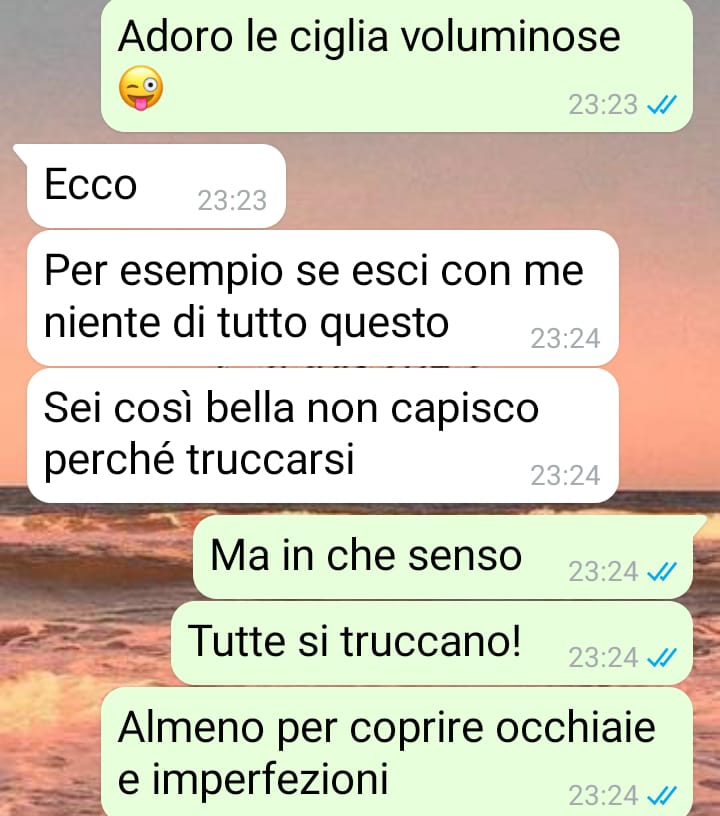Viewport: 720px width, 816px height.
Task: Select the 'Per esempio se esci con me' message
Action: coord(323,298)
